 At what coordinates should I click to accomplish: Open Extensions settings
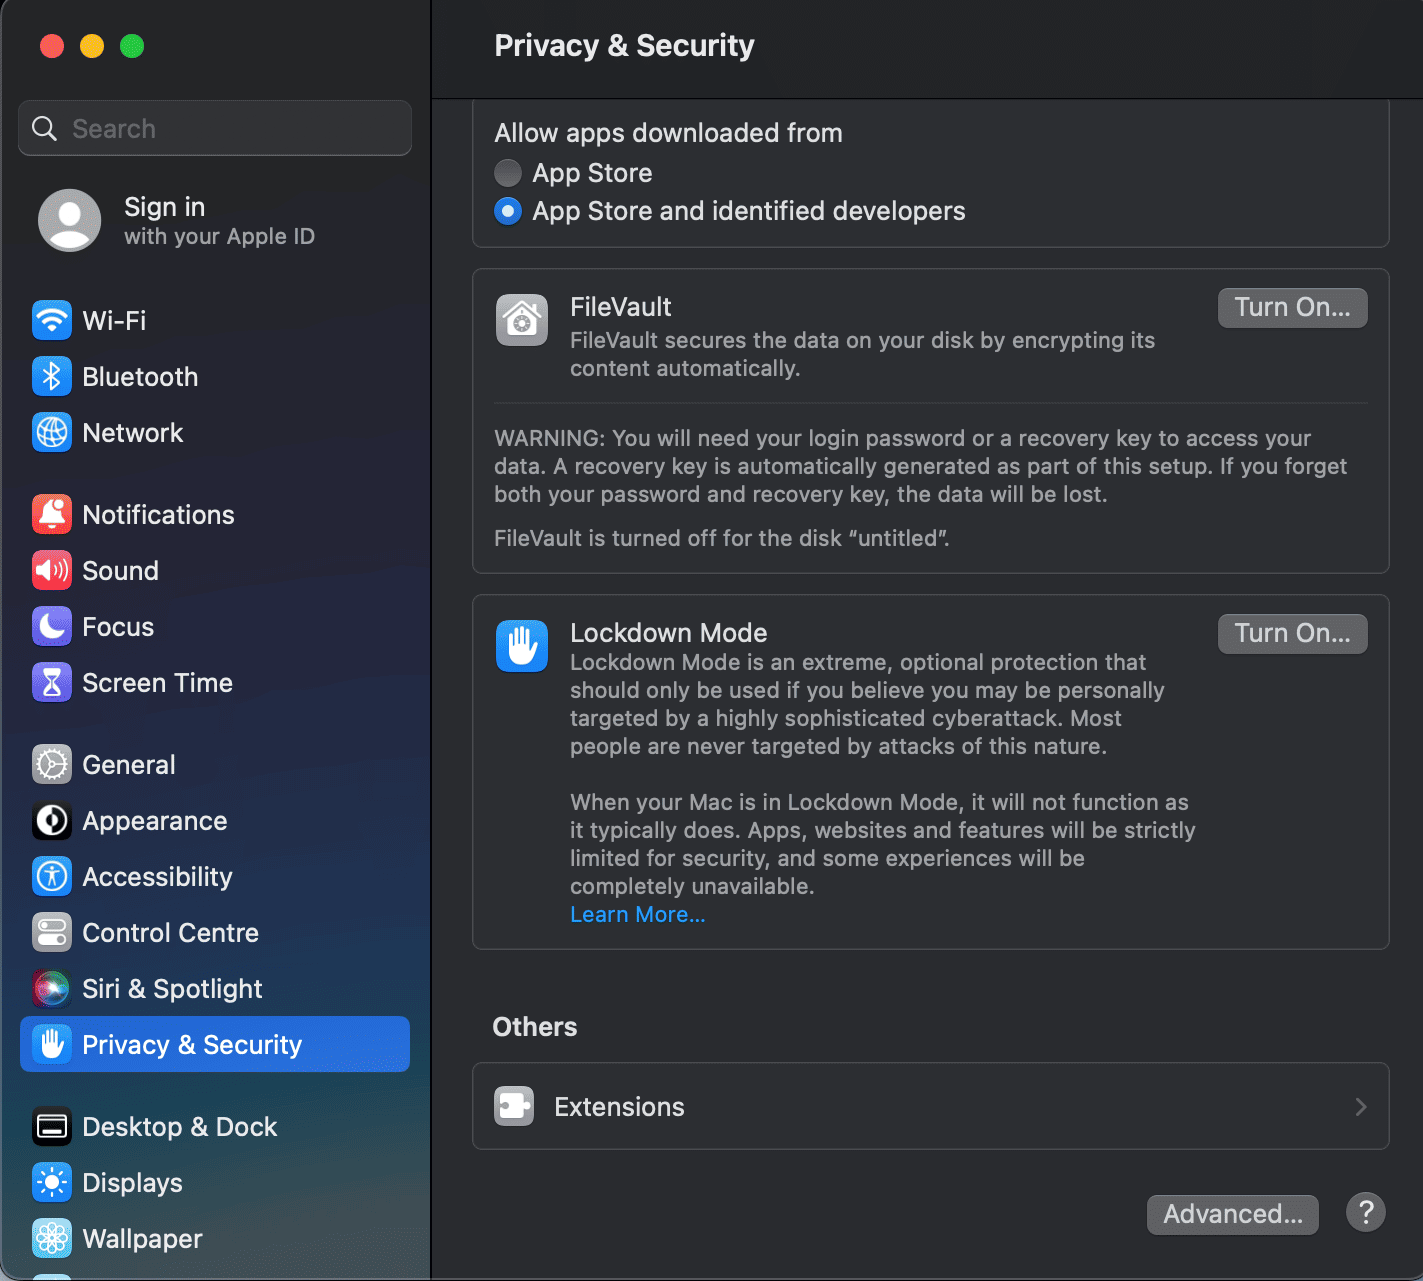tap(930, 1106)
